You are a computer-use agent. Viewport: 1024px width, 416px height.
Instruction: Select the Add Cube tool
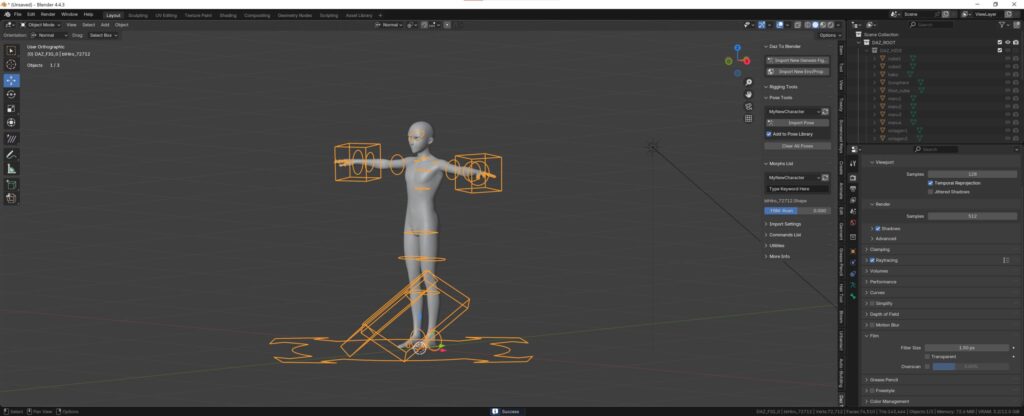click(11, 185)
